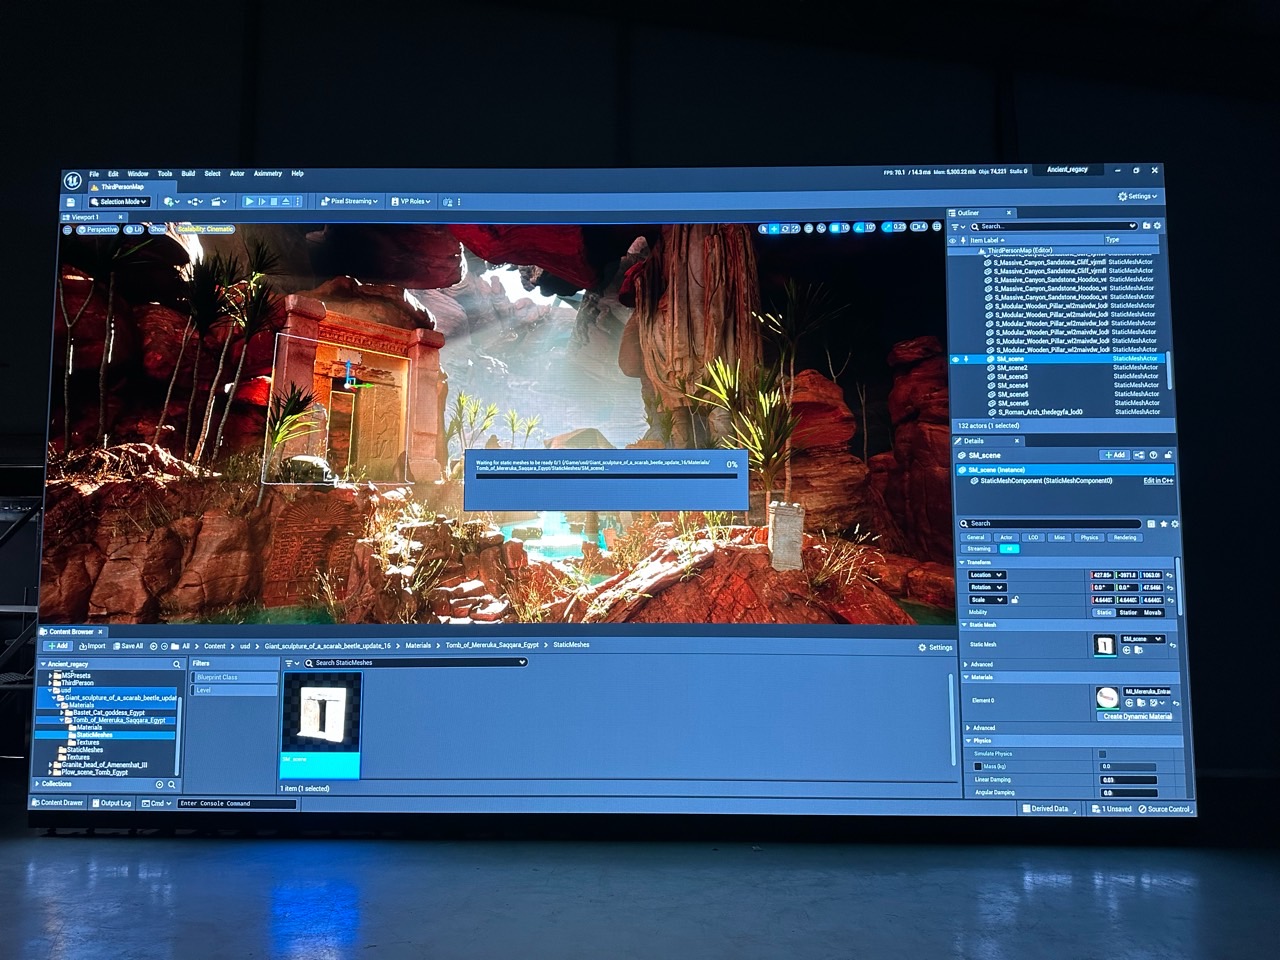Open Outliner settings gear icon
The image size is (1280, 960).
coord(1158,226)
